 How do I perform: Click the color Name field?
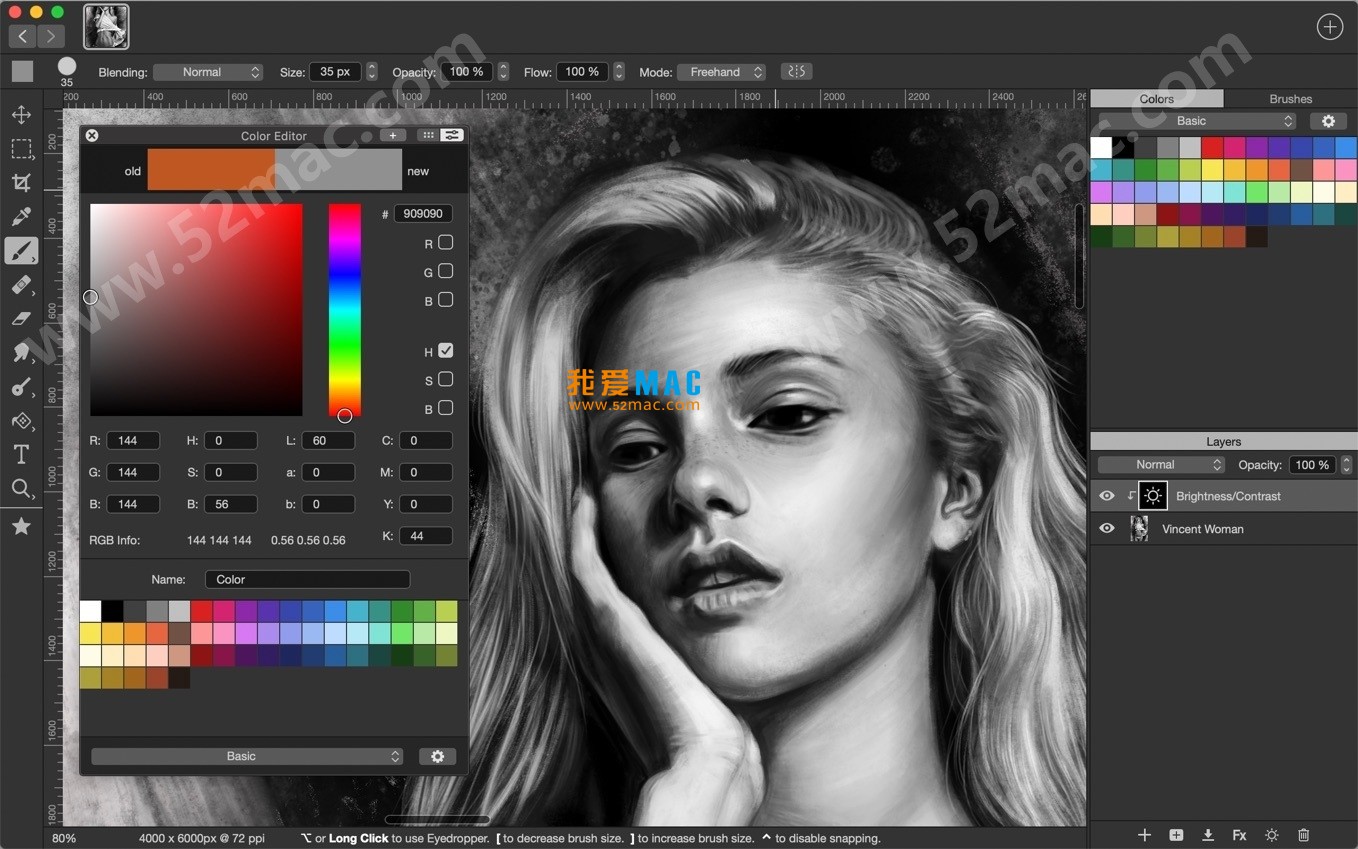(307, 579)
